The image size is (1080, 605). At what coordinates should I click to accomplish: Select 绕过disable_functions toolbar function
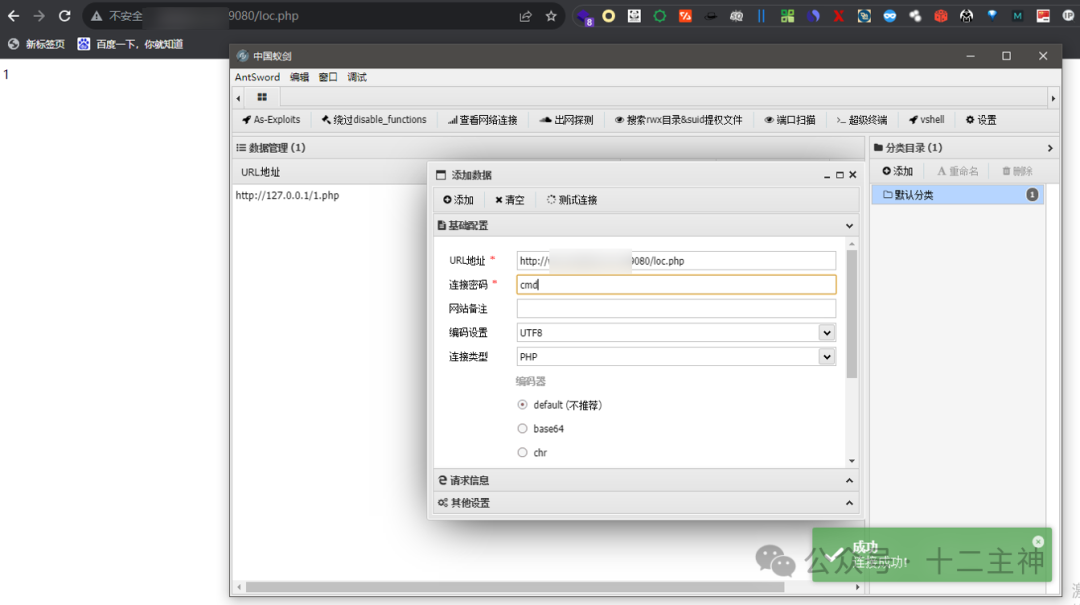(374, 119)
